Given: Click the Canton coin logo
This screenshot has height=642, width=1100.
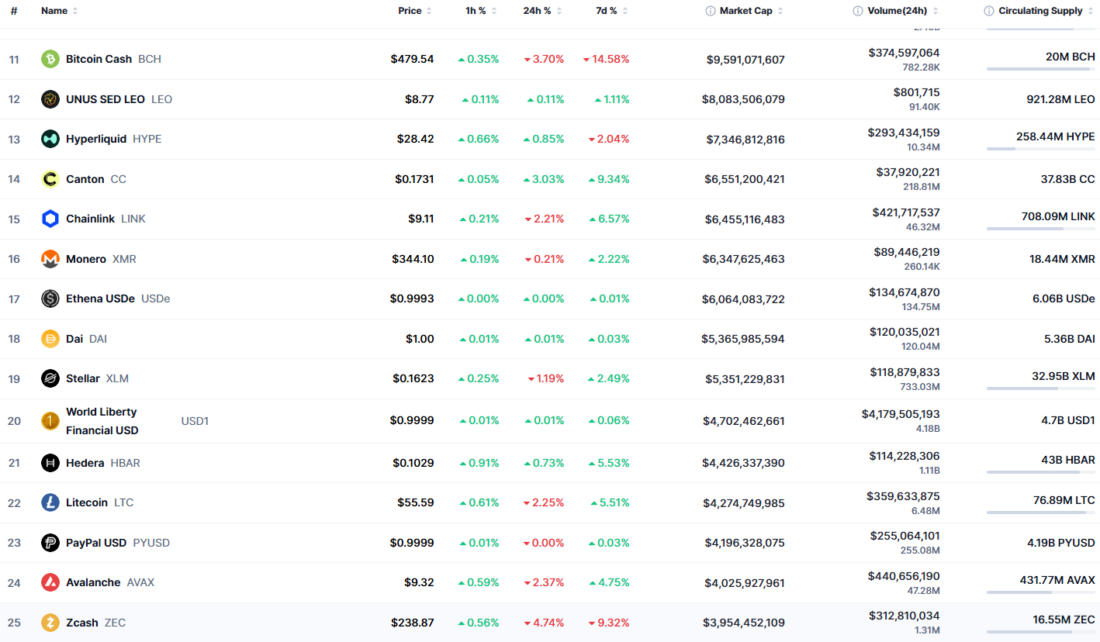Looking at the screenshot, I should click(50, 179).
